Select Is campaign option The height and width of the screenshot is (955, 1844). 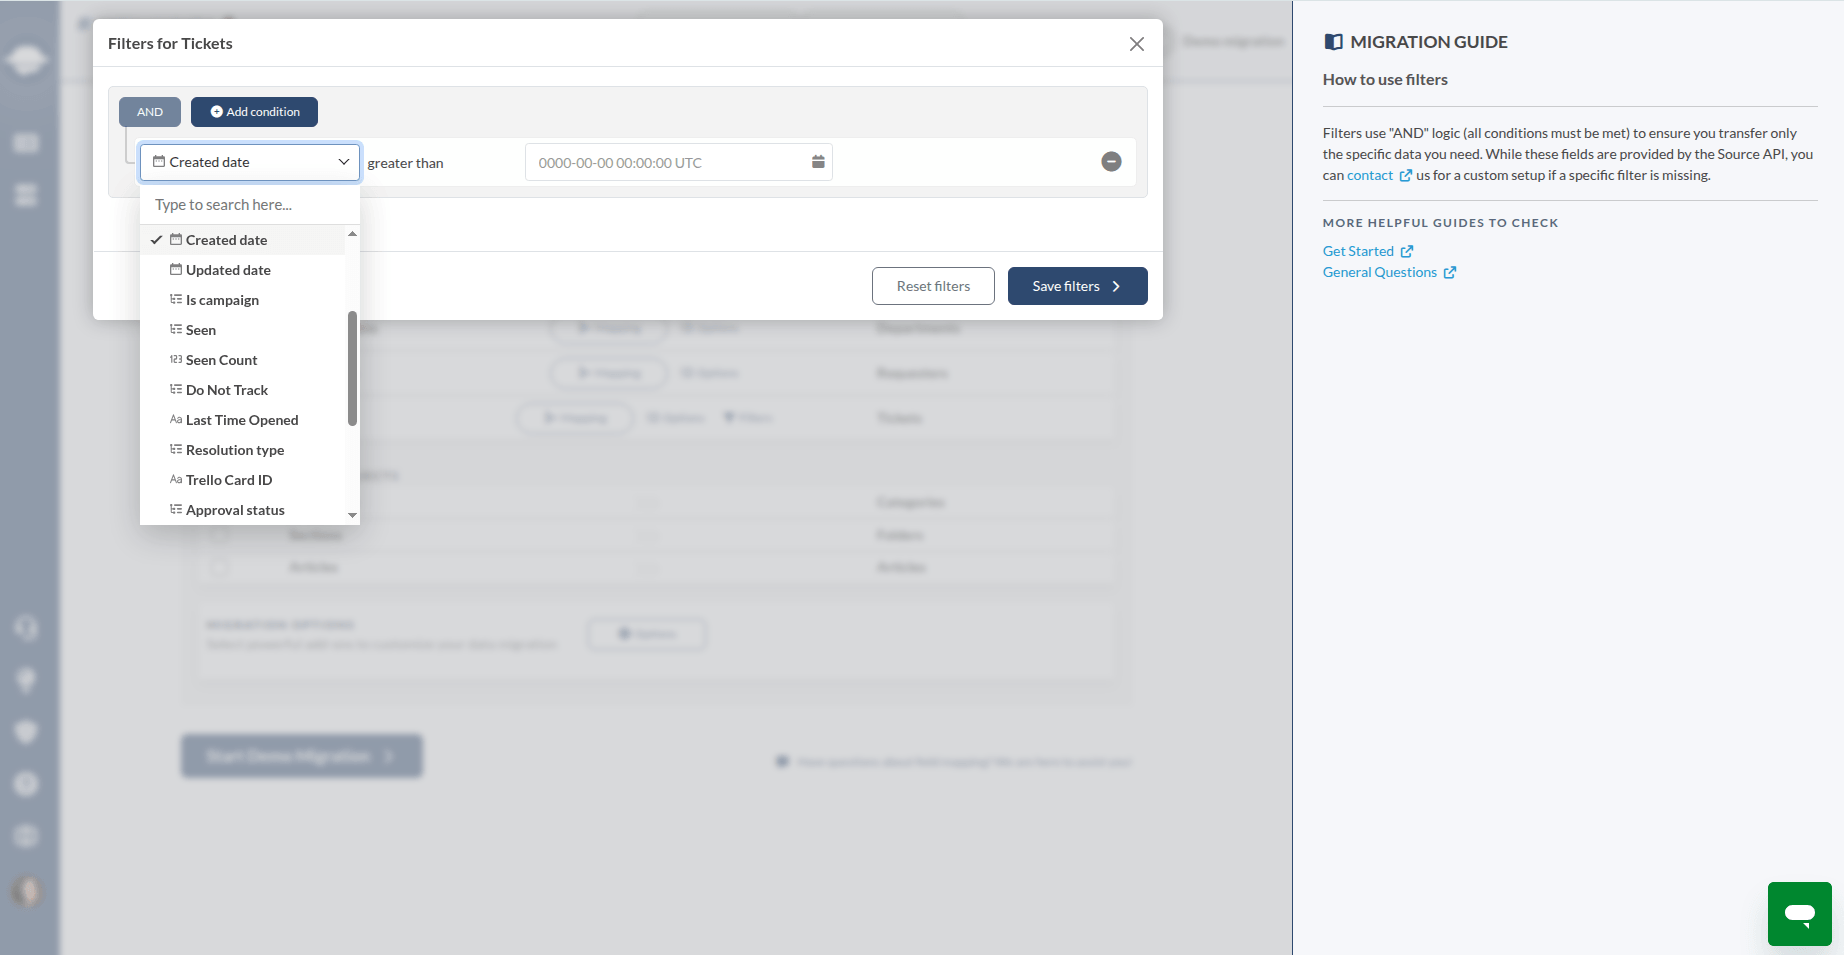[243, 300]
